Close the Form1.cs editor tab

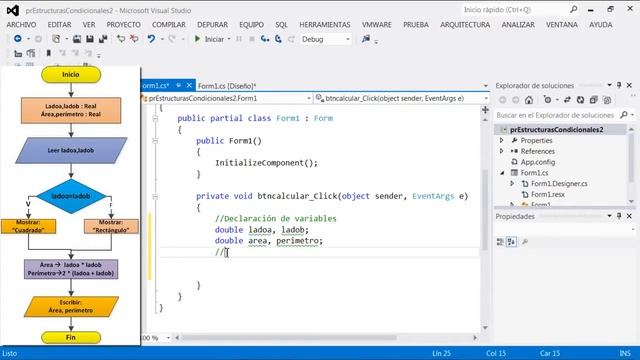[189, 85]
